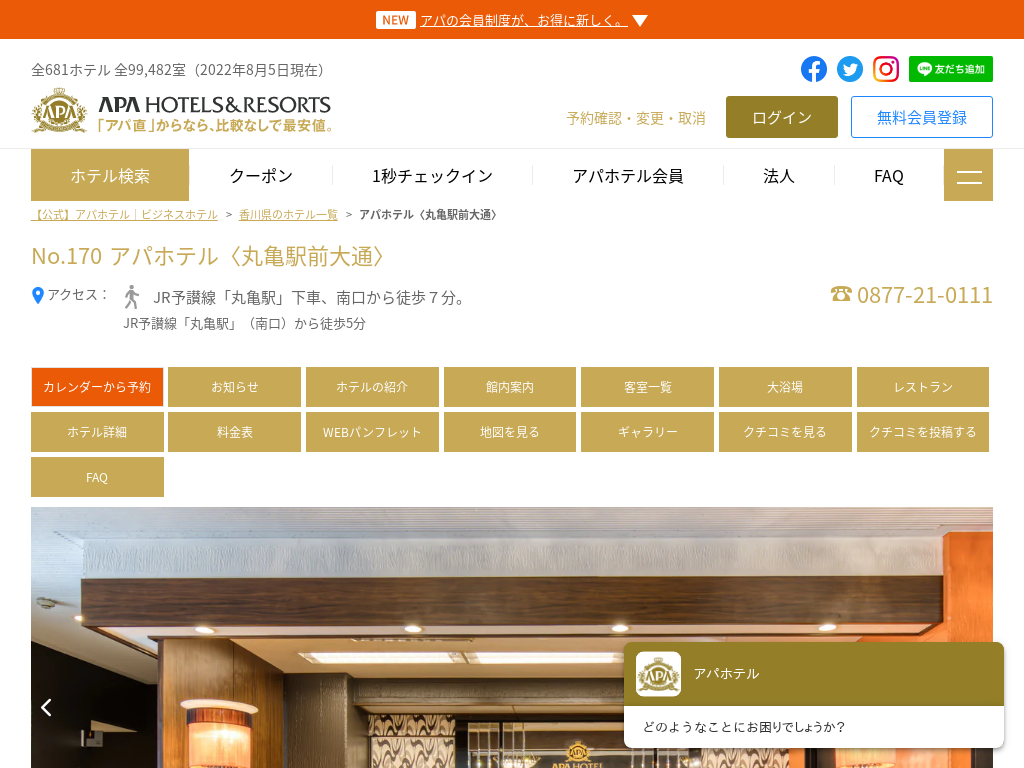The height and width of the screenshot is (768, 1024).
Task: Open APA Hotels Facebook page icon
Action: click(814, 69)
